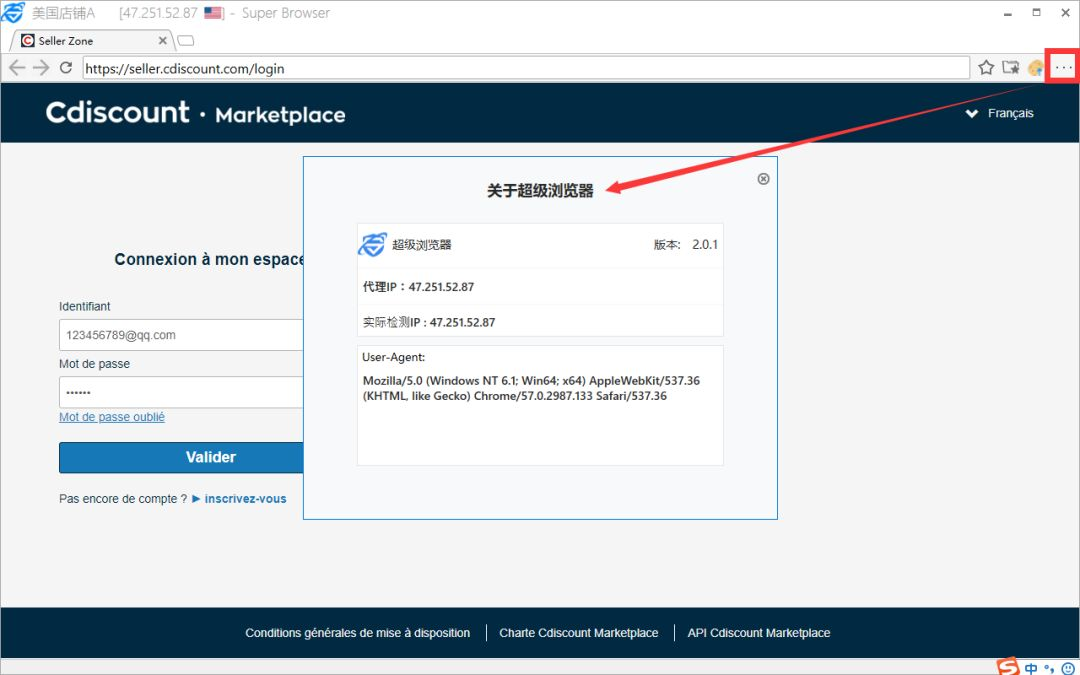Open a new tab with the blank tab button

coord(185,41)
